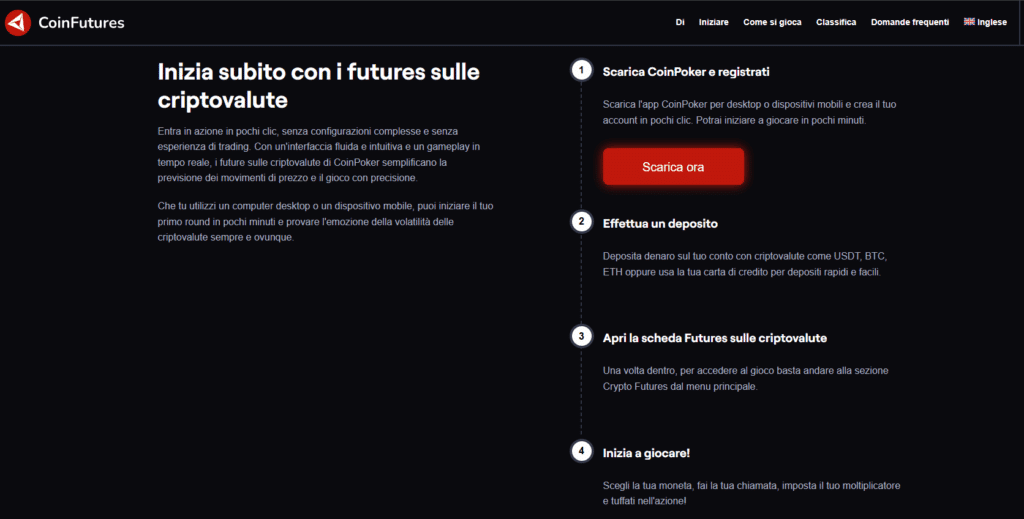Click the Crypto Futures menu description text
1024x519 pixels.
click(745, 379)
